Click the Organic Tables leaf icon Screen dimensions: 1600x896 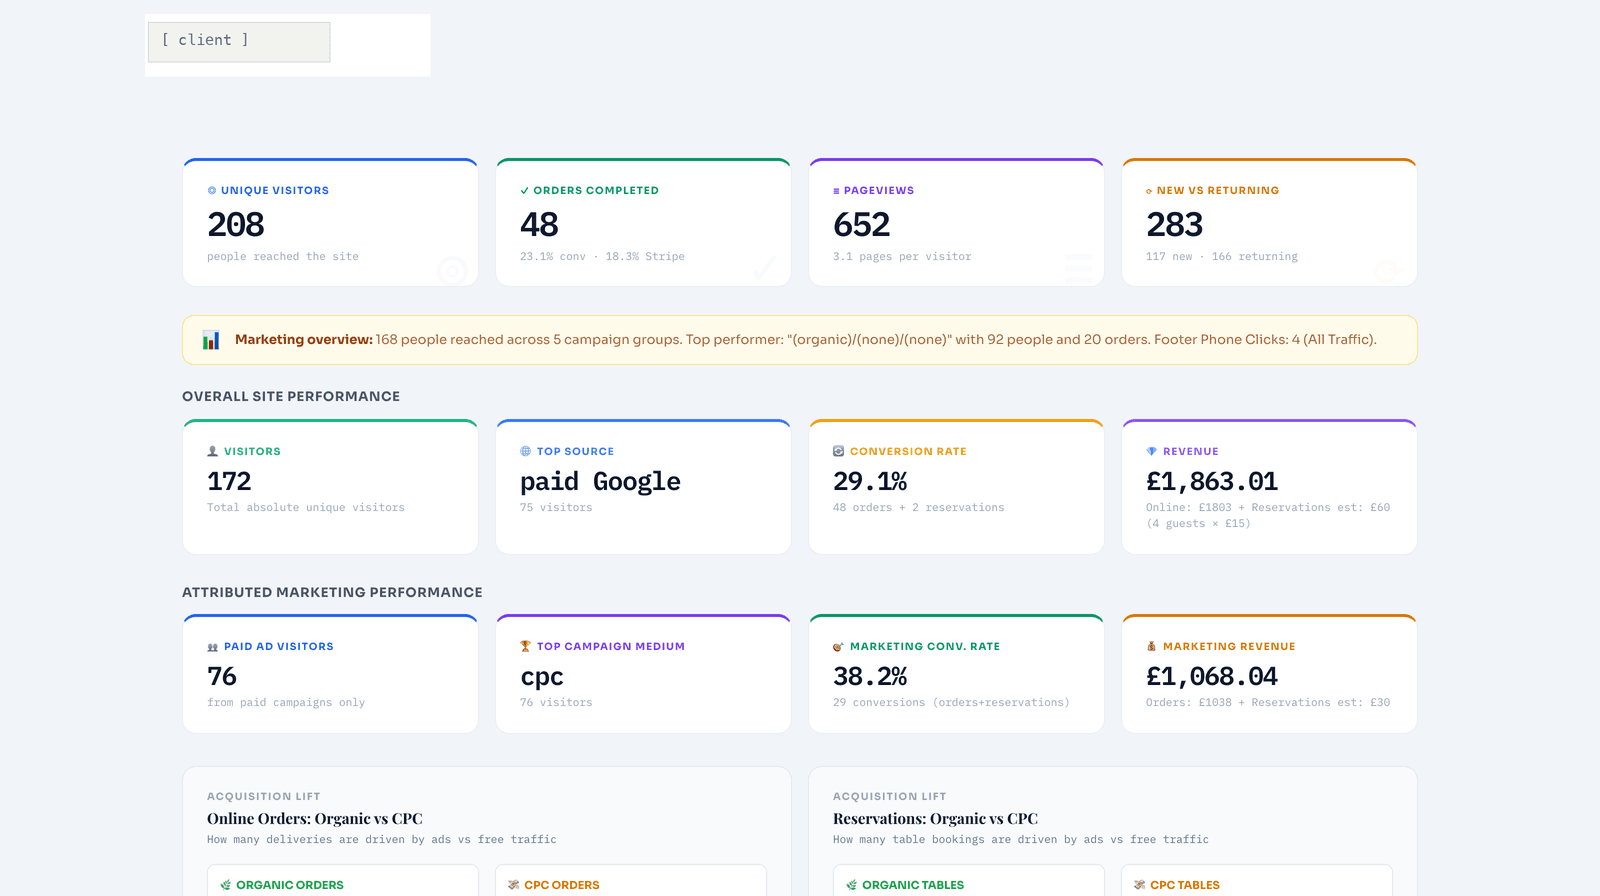pos(852,885)
